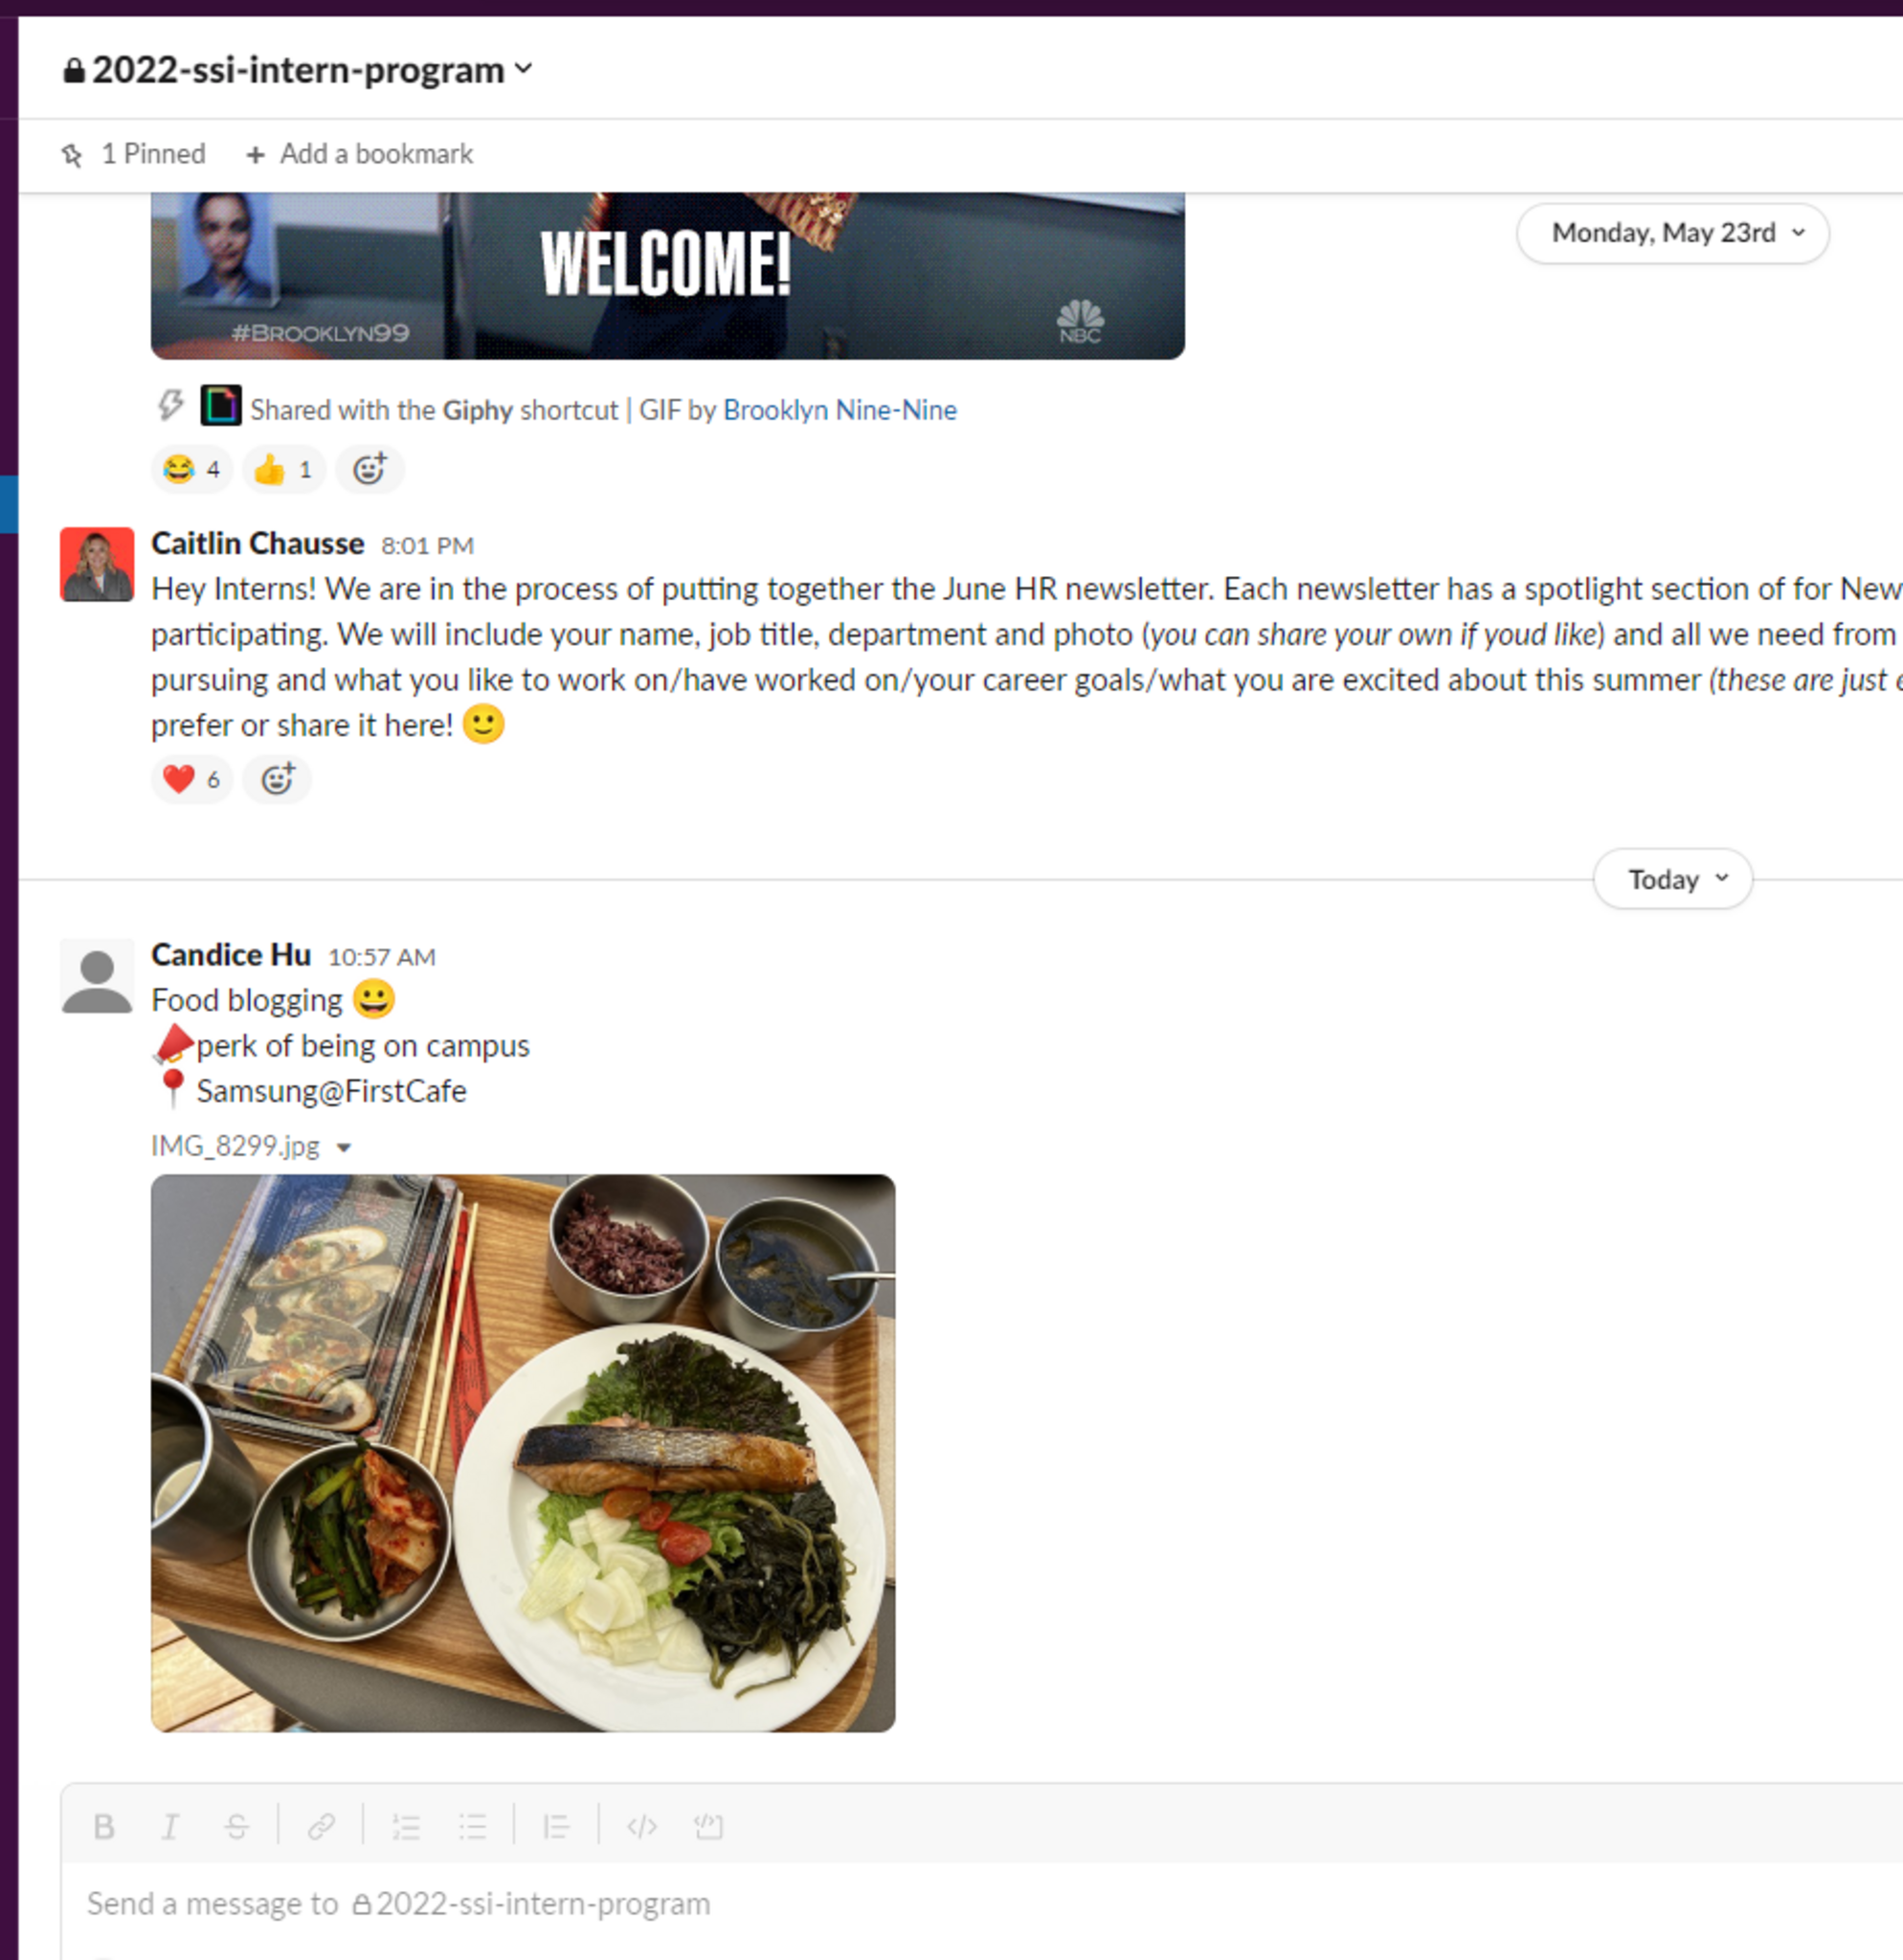Open the 2022-ssi-intern-program channel menu
Viewport: 1903px width, 1960px height.
(x=298, y=70)
